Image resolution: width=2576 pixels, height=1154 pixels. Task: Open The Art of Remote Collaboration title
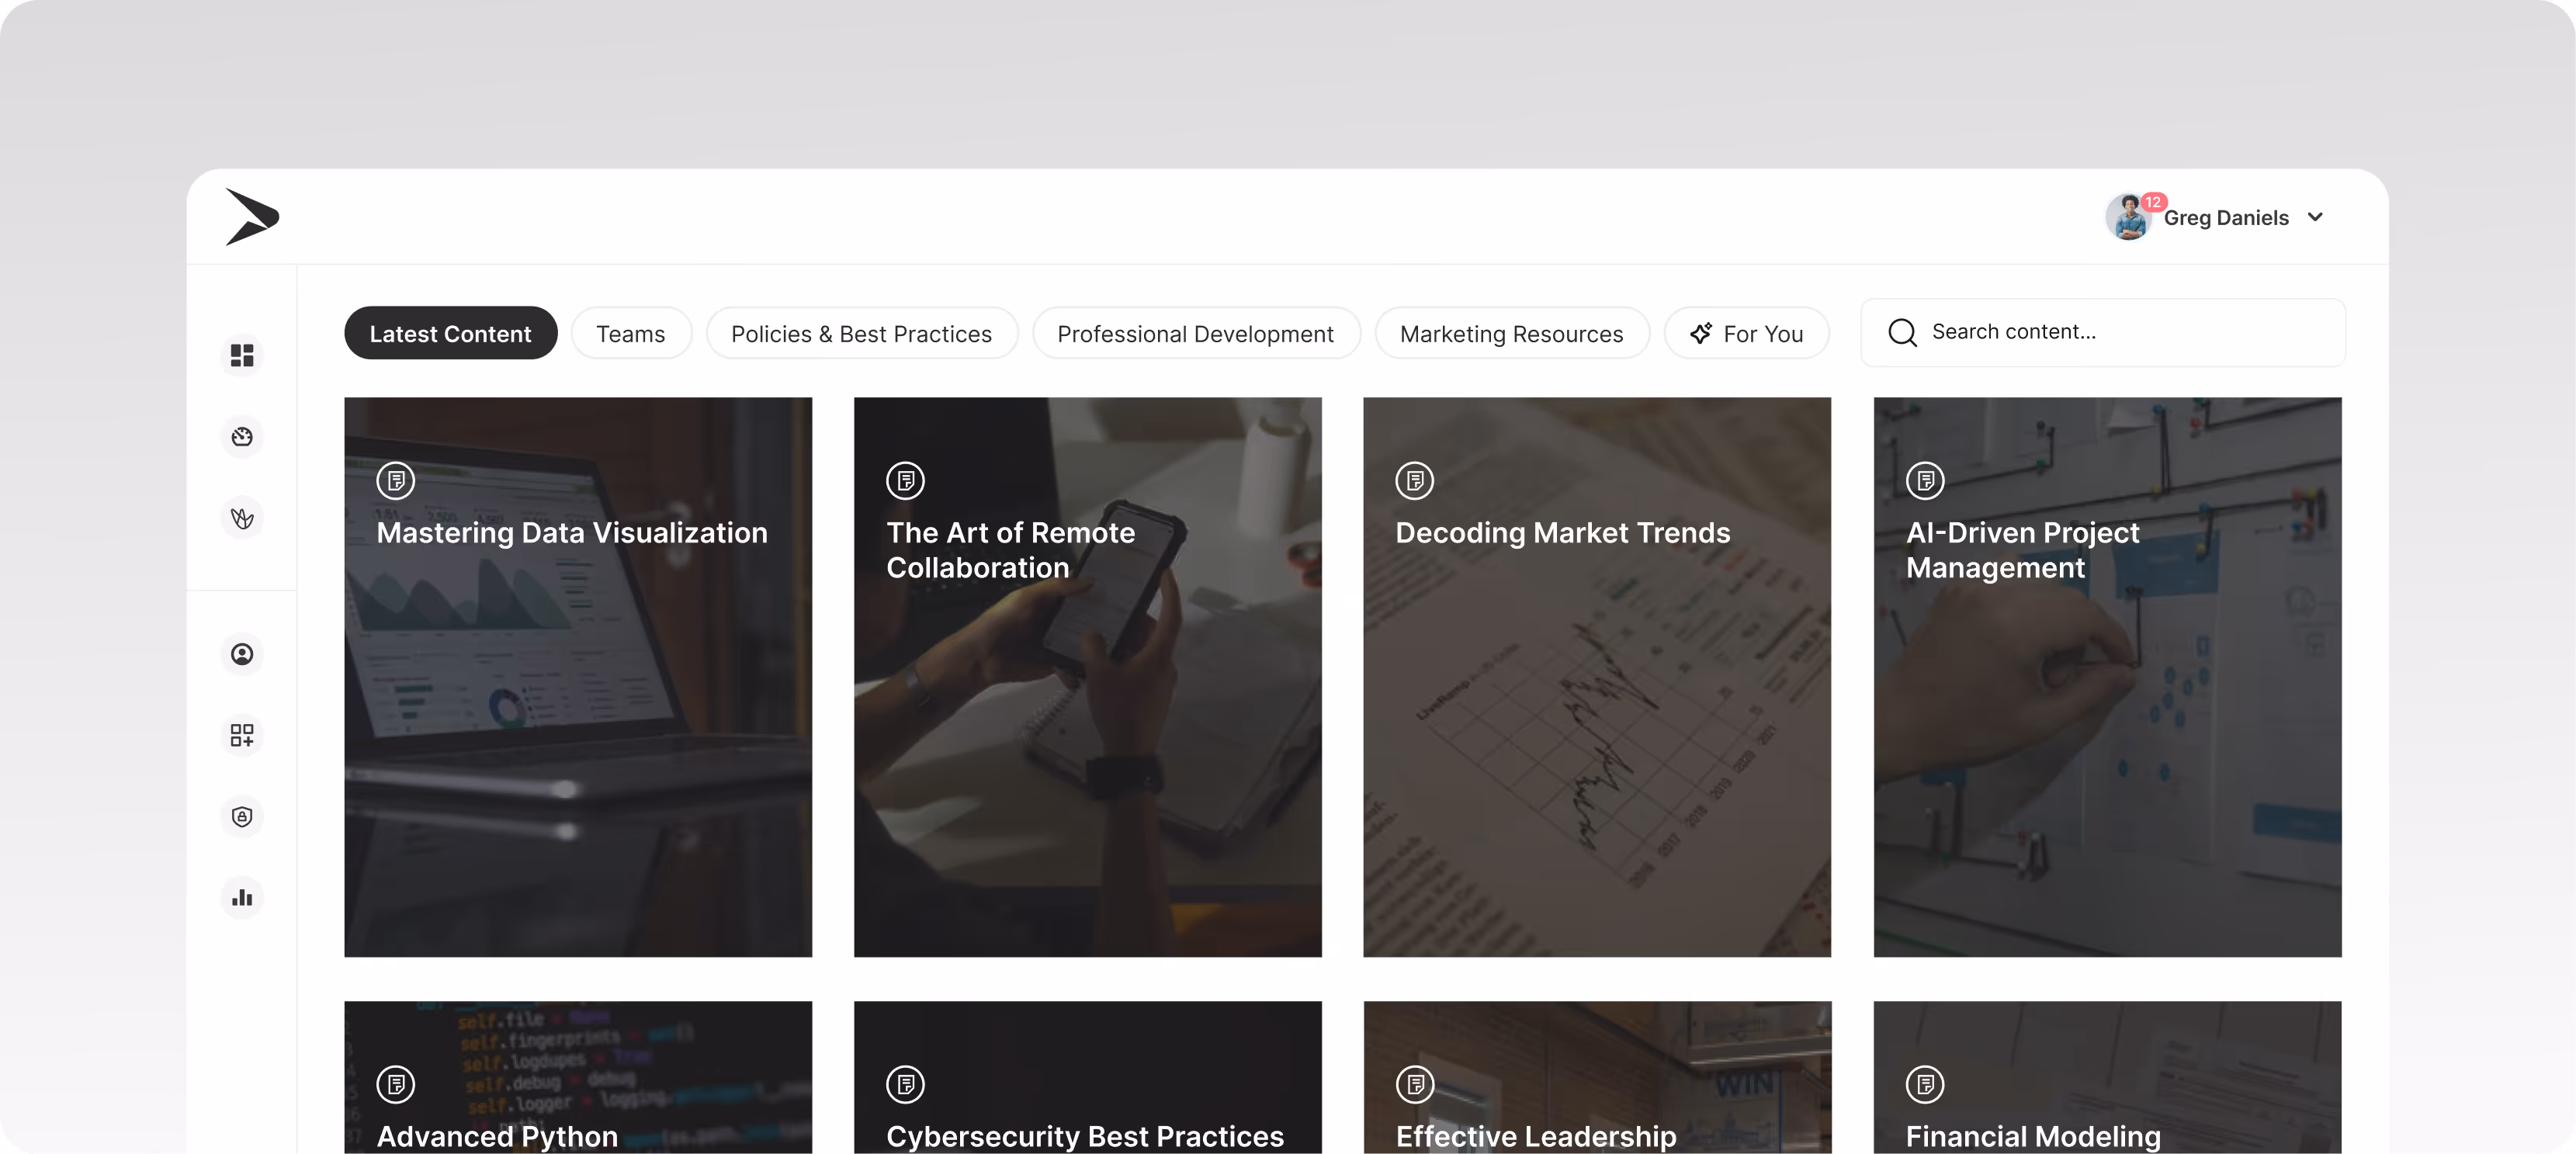1010,550
